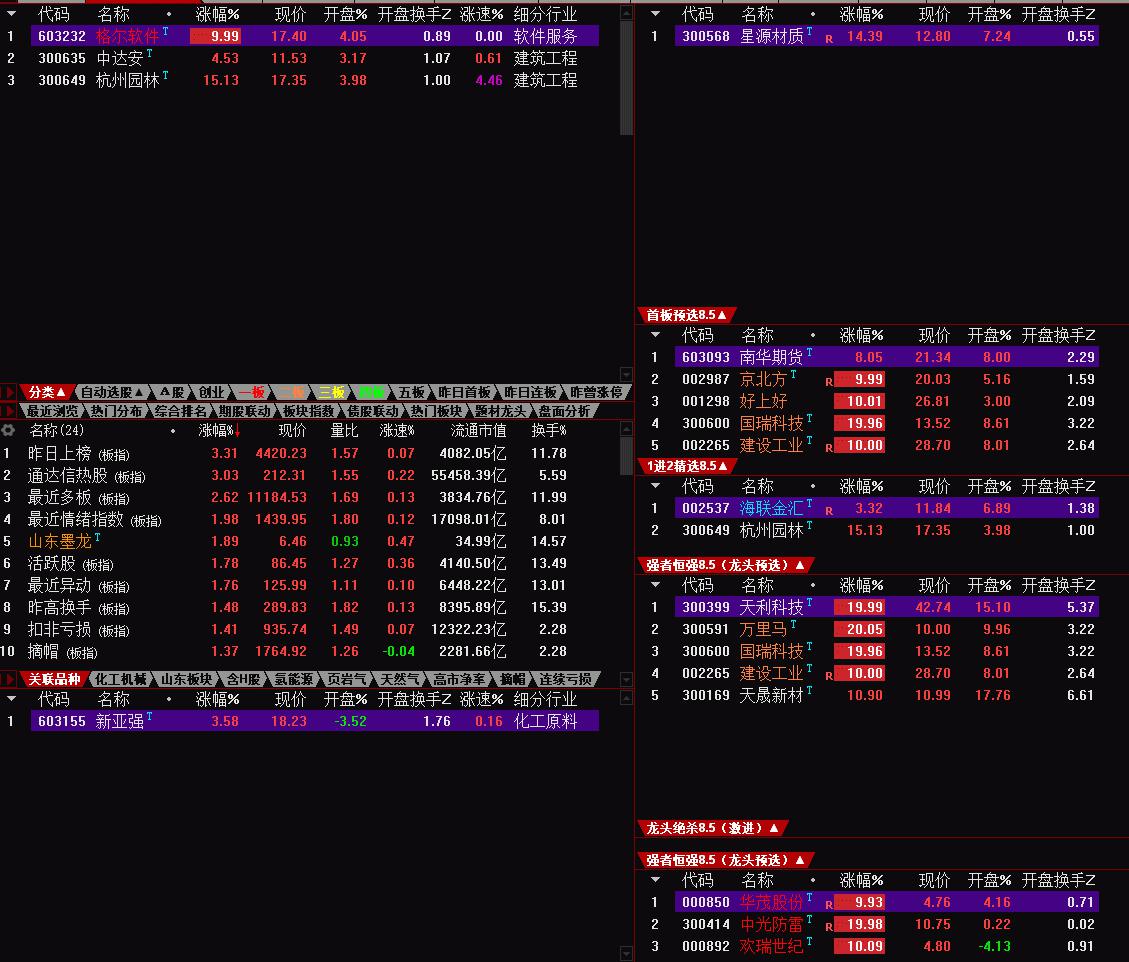Screen dimensions: 1129x962
Task: Expand header menu arrow in 南华期货 table
Action: pyautogui.click(x=655, y=335)
